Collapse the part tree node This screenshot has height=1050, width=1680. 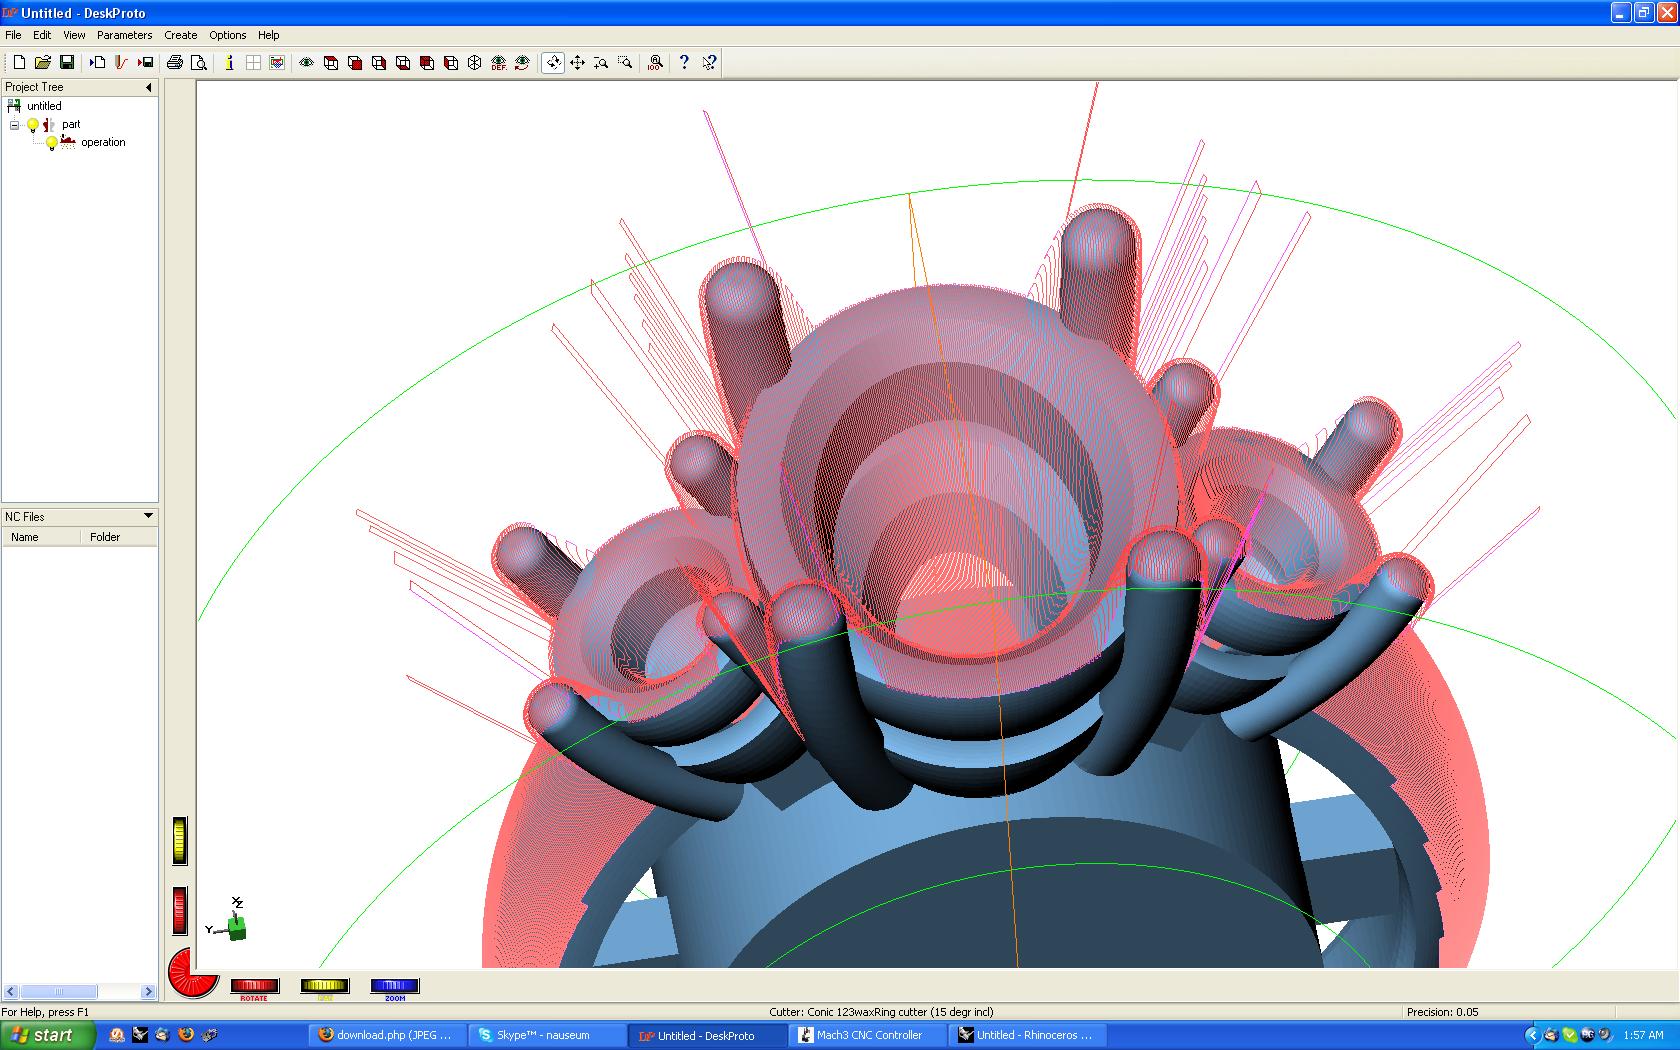coord(14,125)
